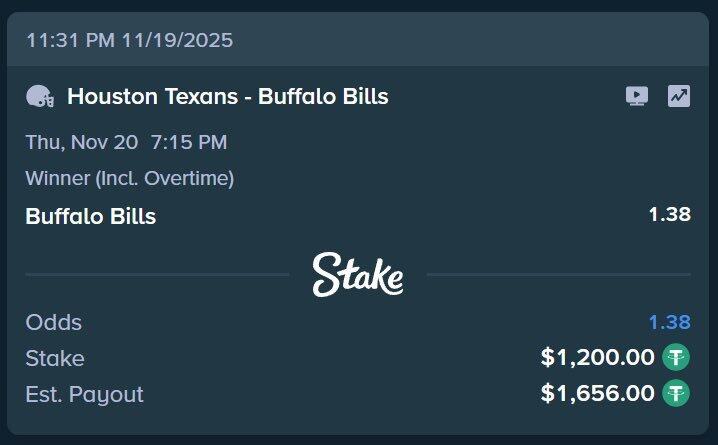The width and height of the screenshot is (718, 445).
Task: Click the divider line left of Stake logo
Action: 157,274
